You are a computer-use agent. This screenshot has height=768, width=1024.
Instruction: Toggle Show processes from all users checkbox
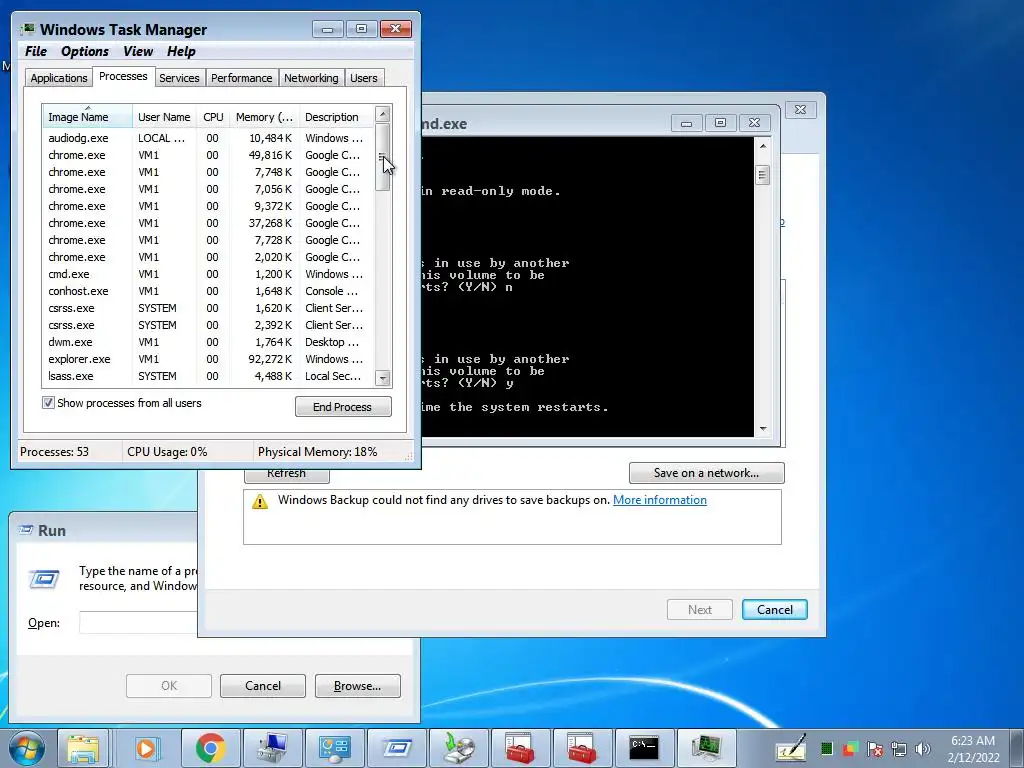click(48, 403)
